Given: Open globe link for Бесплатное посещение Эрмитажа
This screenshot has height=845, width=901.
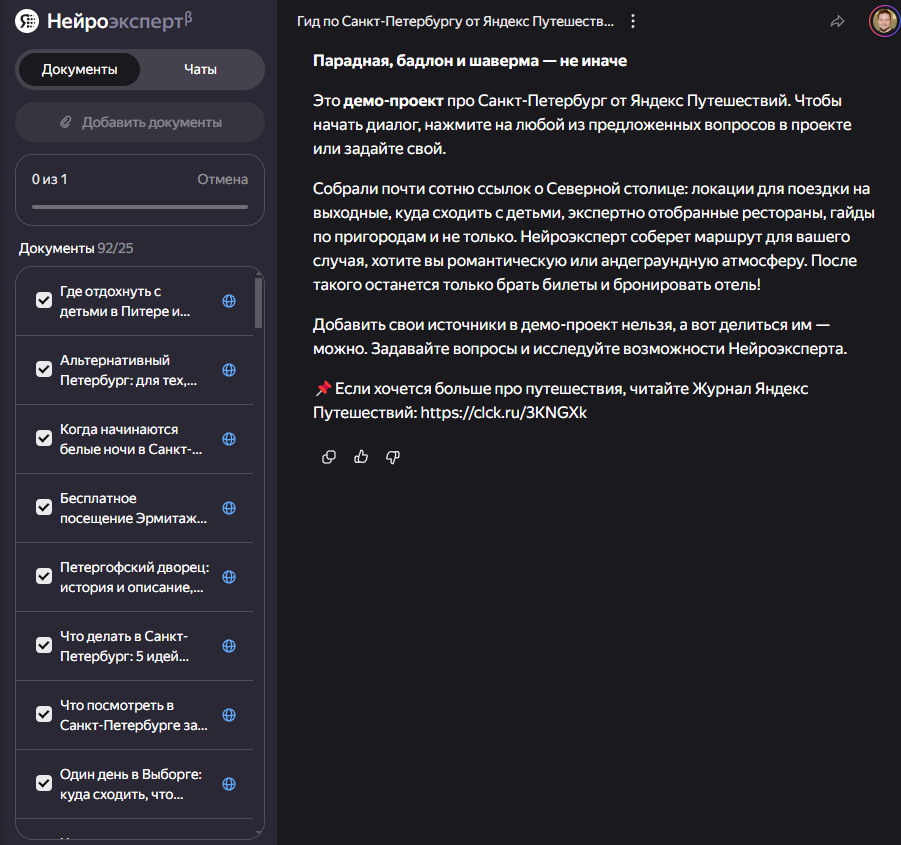Looking at the screenshot, I should click(229, 508).
